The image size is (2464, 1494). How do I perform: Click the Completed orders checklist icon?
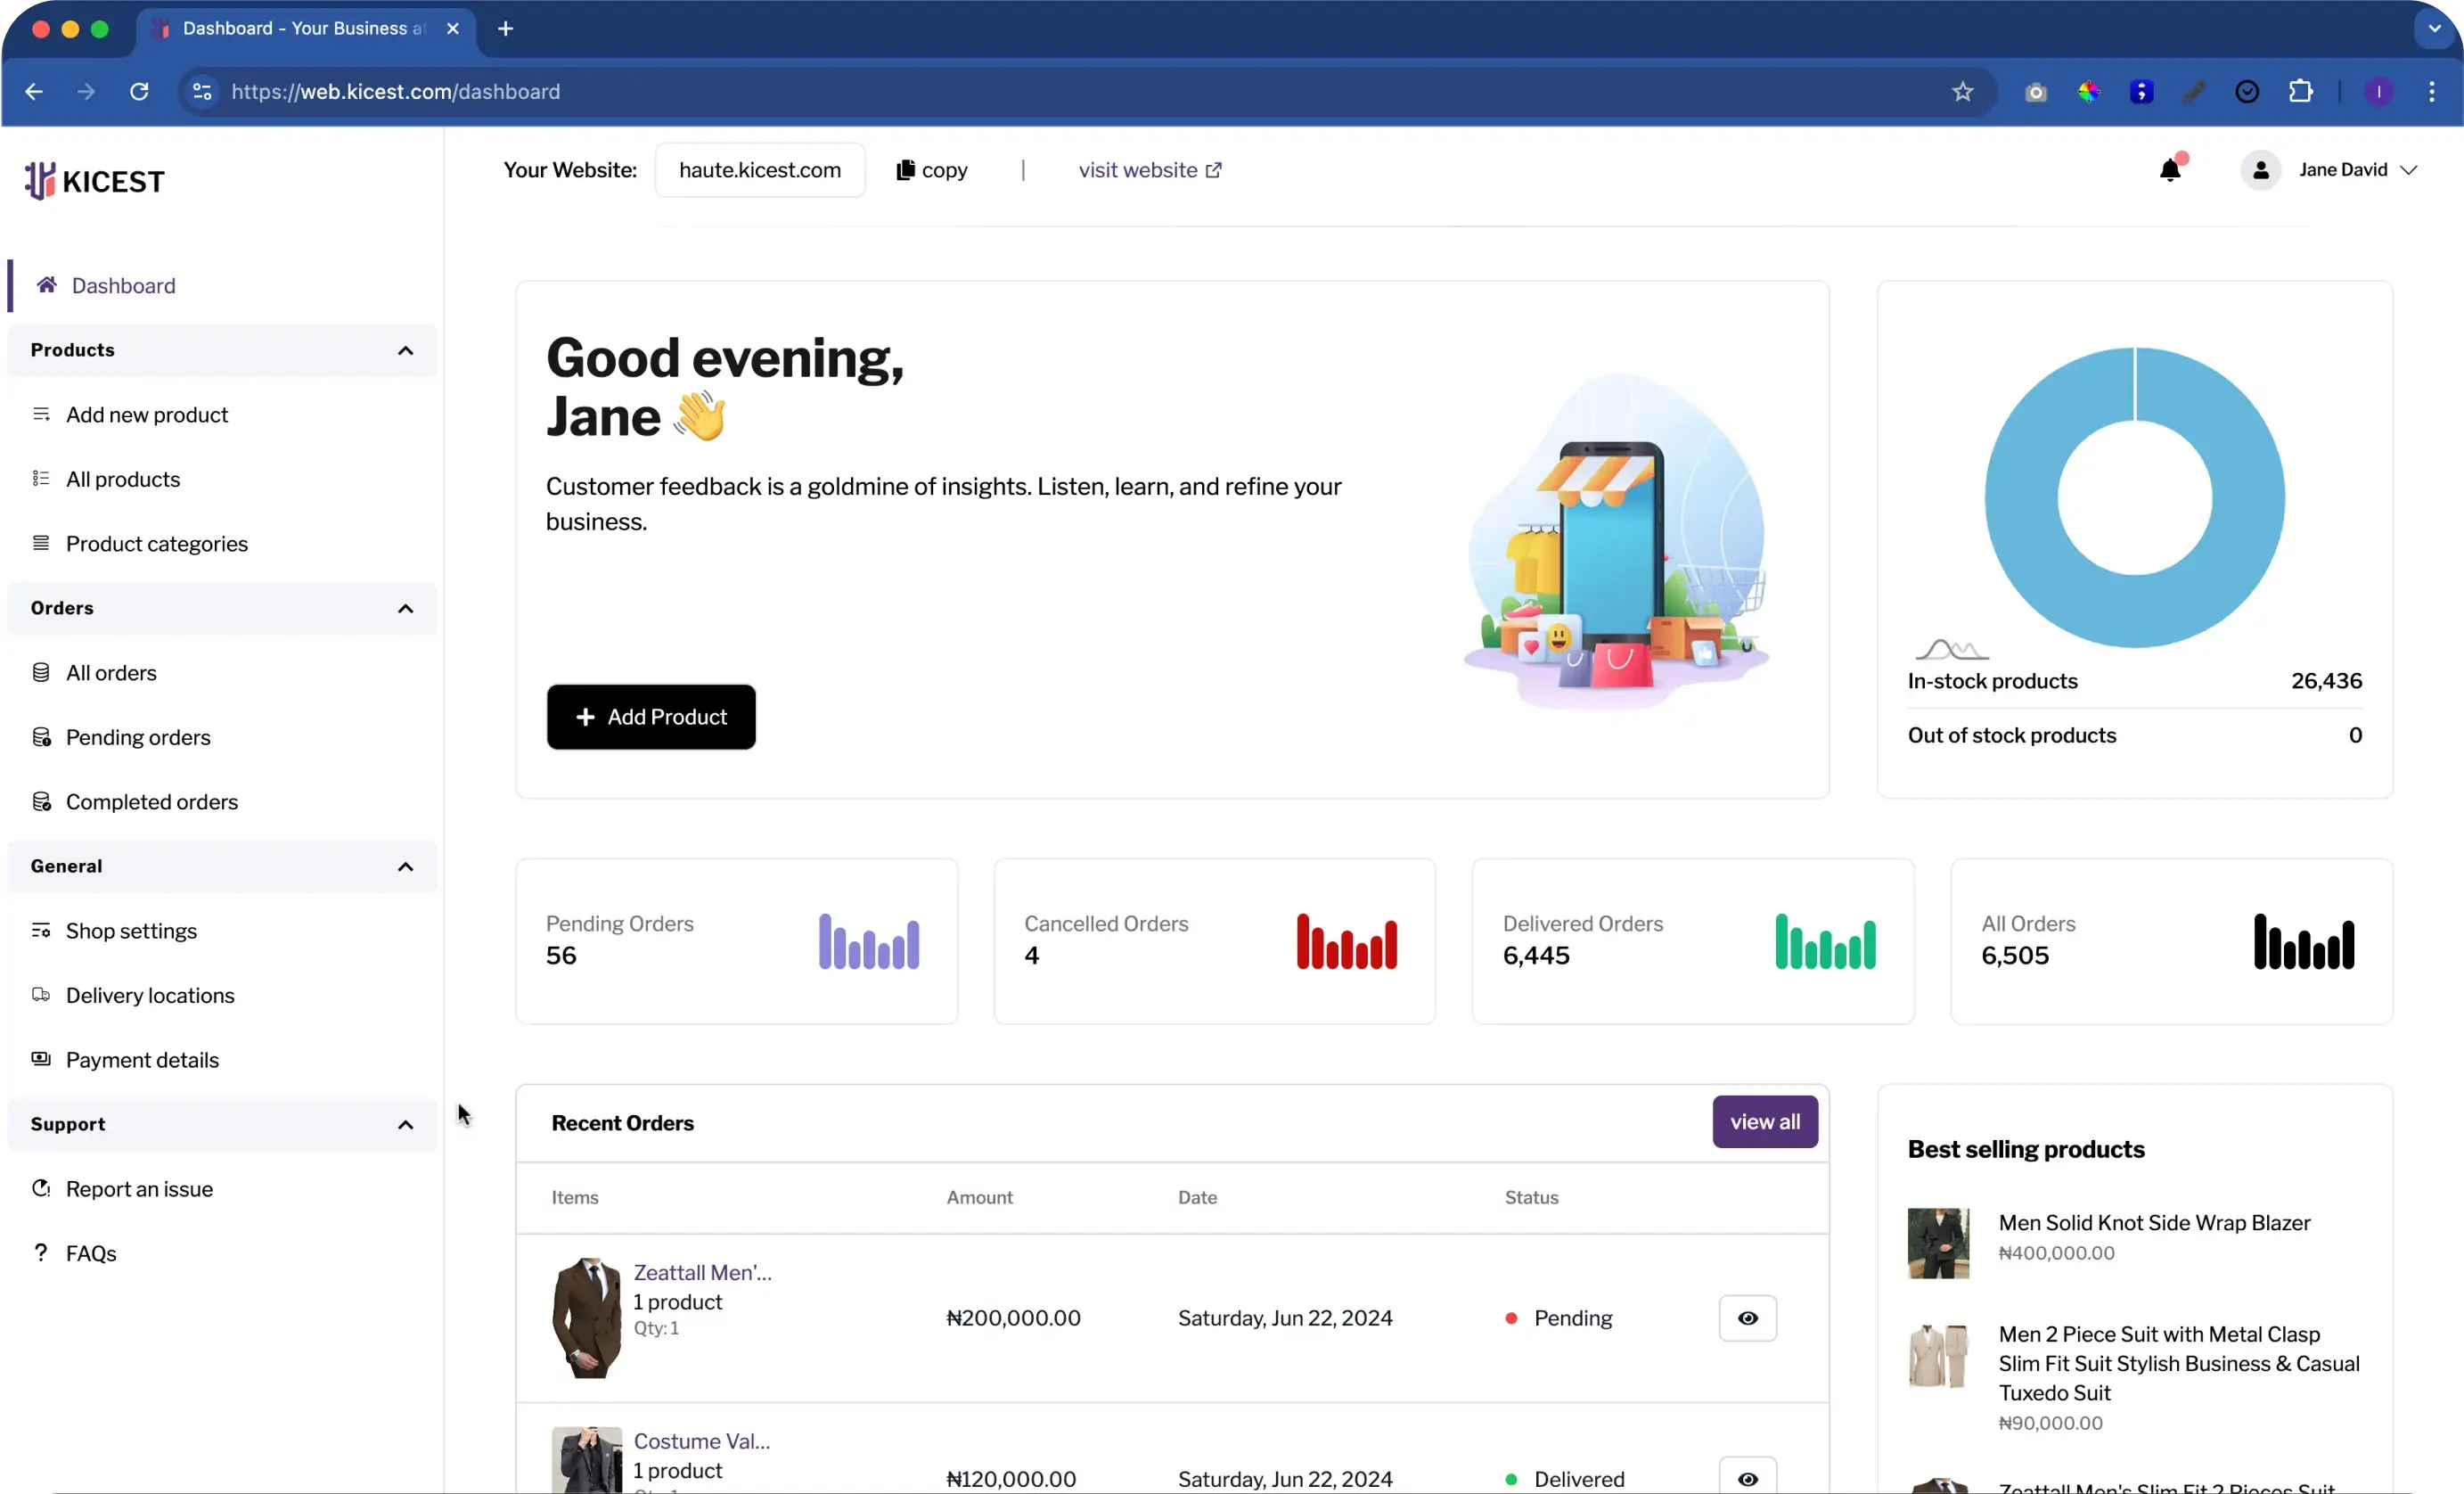[41, 801]
